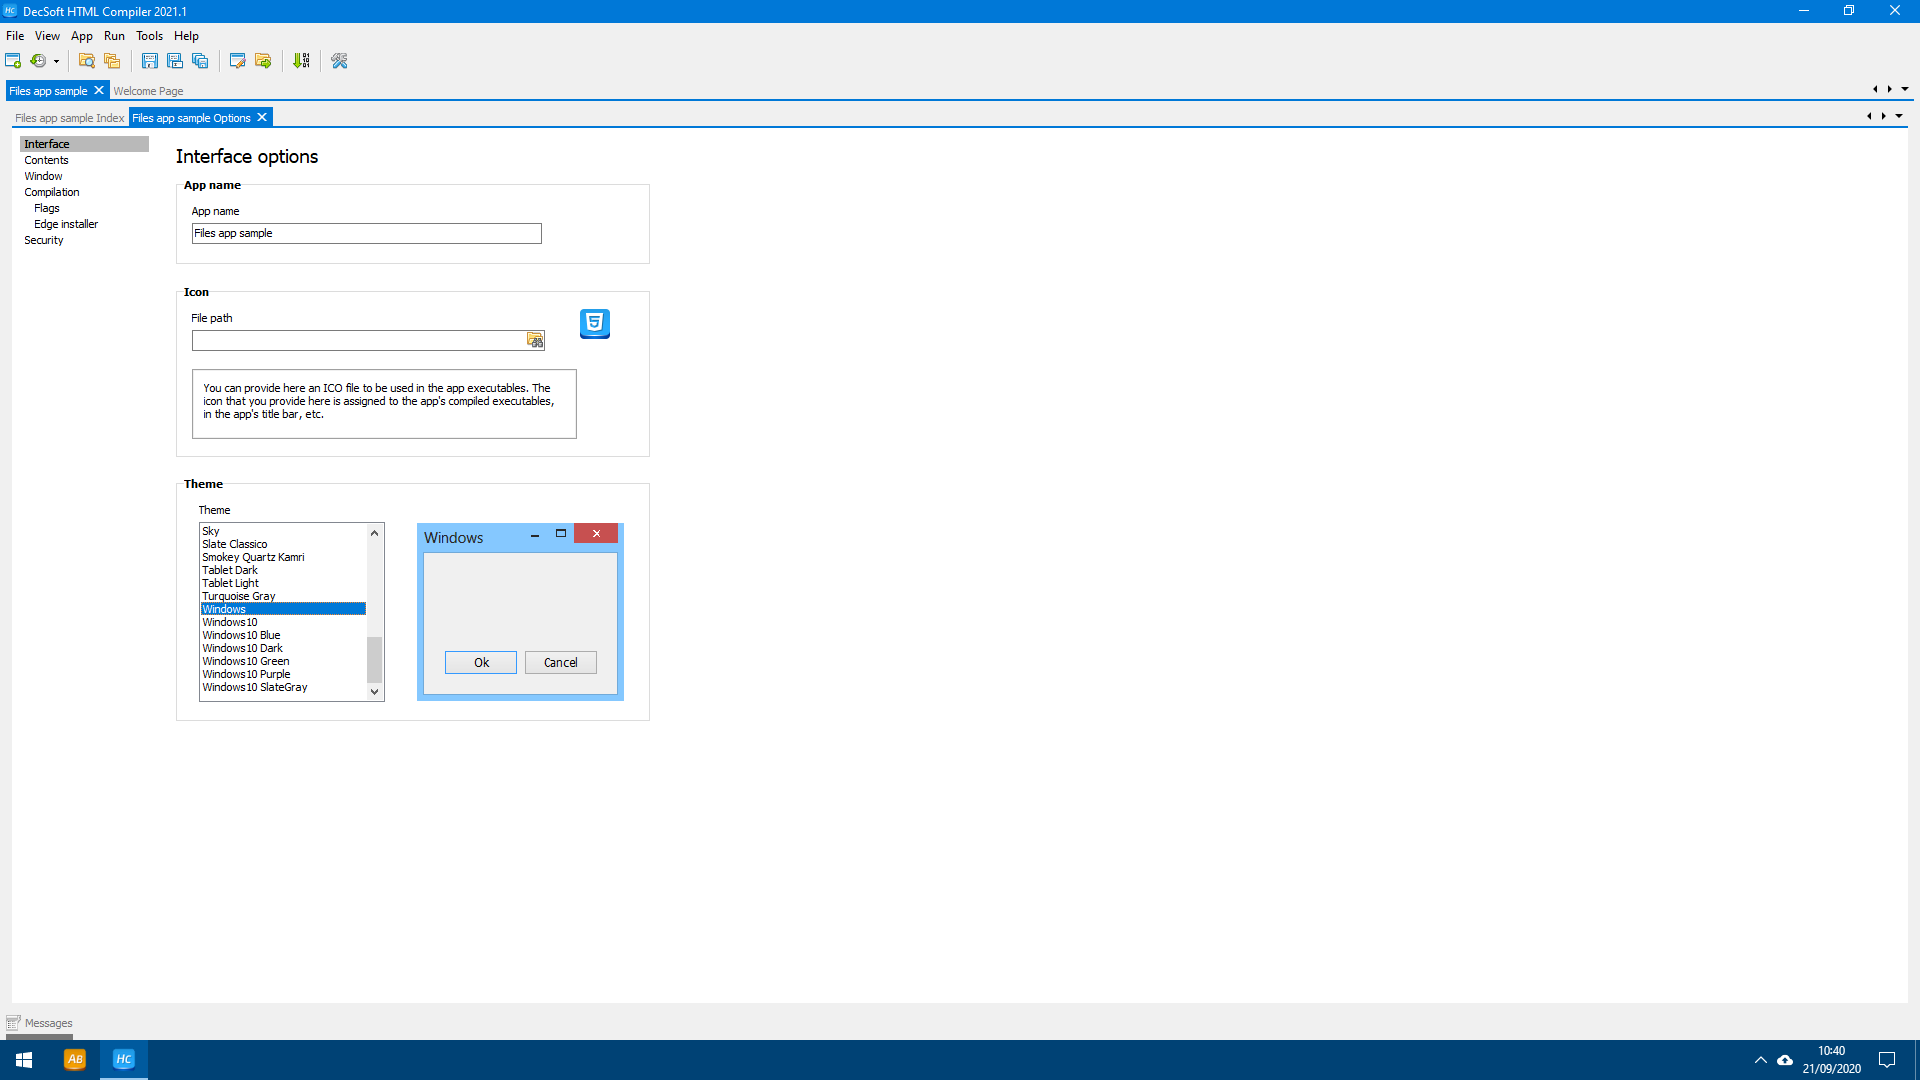The image size is (1920, 1080).
Task: Click the app options pencil icon
Action: tap(238, 61)
